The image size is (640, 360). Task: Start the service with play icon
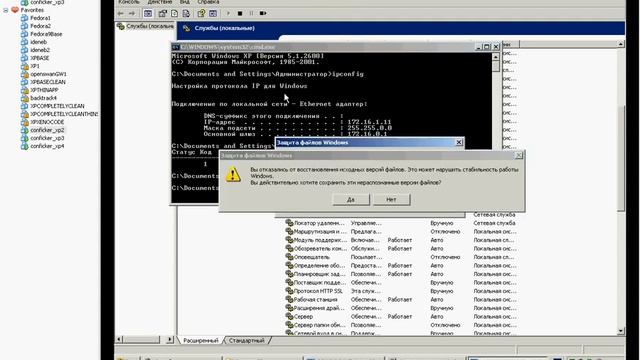pyautogui.click(x=228, y=13)
